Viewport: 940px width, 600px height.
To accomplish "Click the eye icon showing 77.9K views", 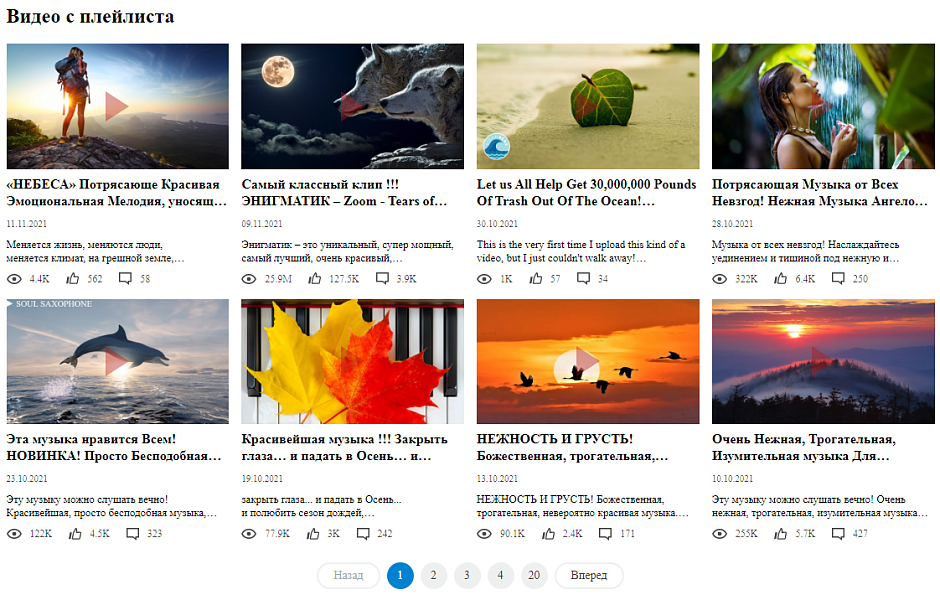I will click(249, 534).
